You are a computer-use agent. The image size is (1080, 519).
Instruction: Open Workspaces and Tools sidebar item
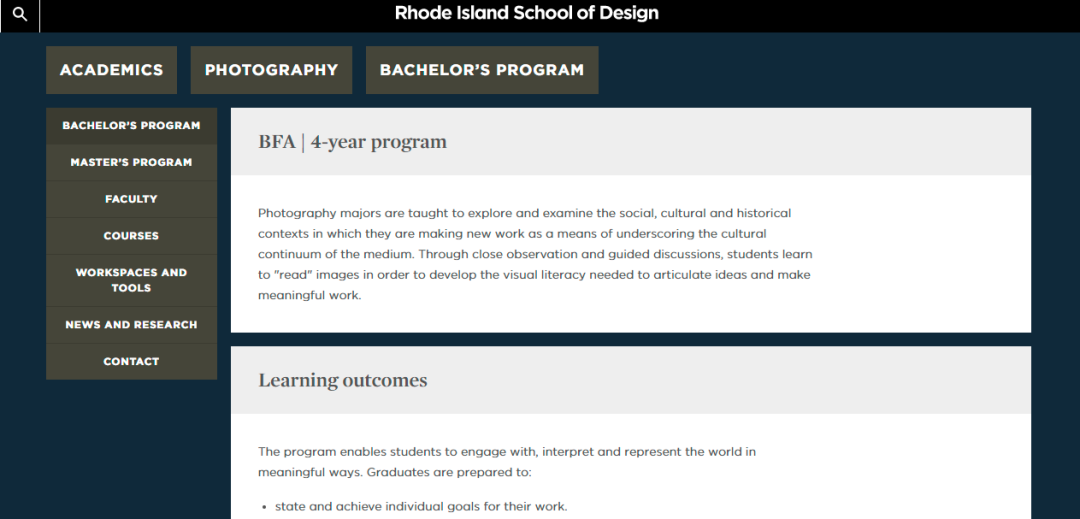132,280
